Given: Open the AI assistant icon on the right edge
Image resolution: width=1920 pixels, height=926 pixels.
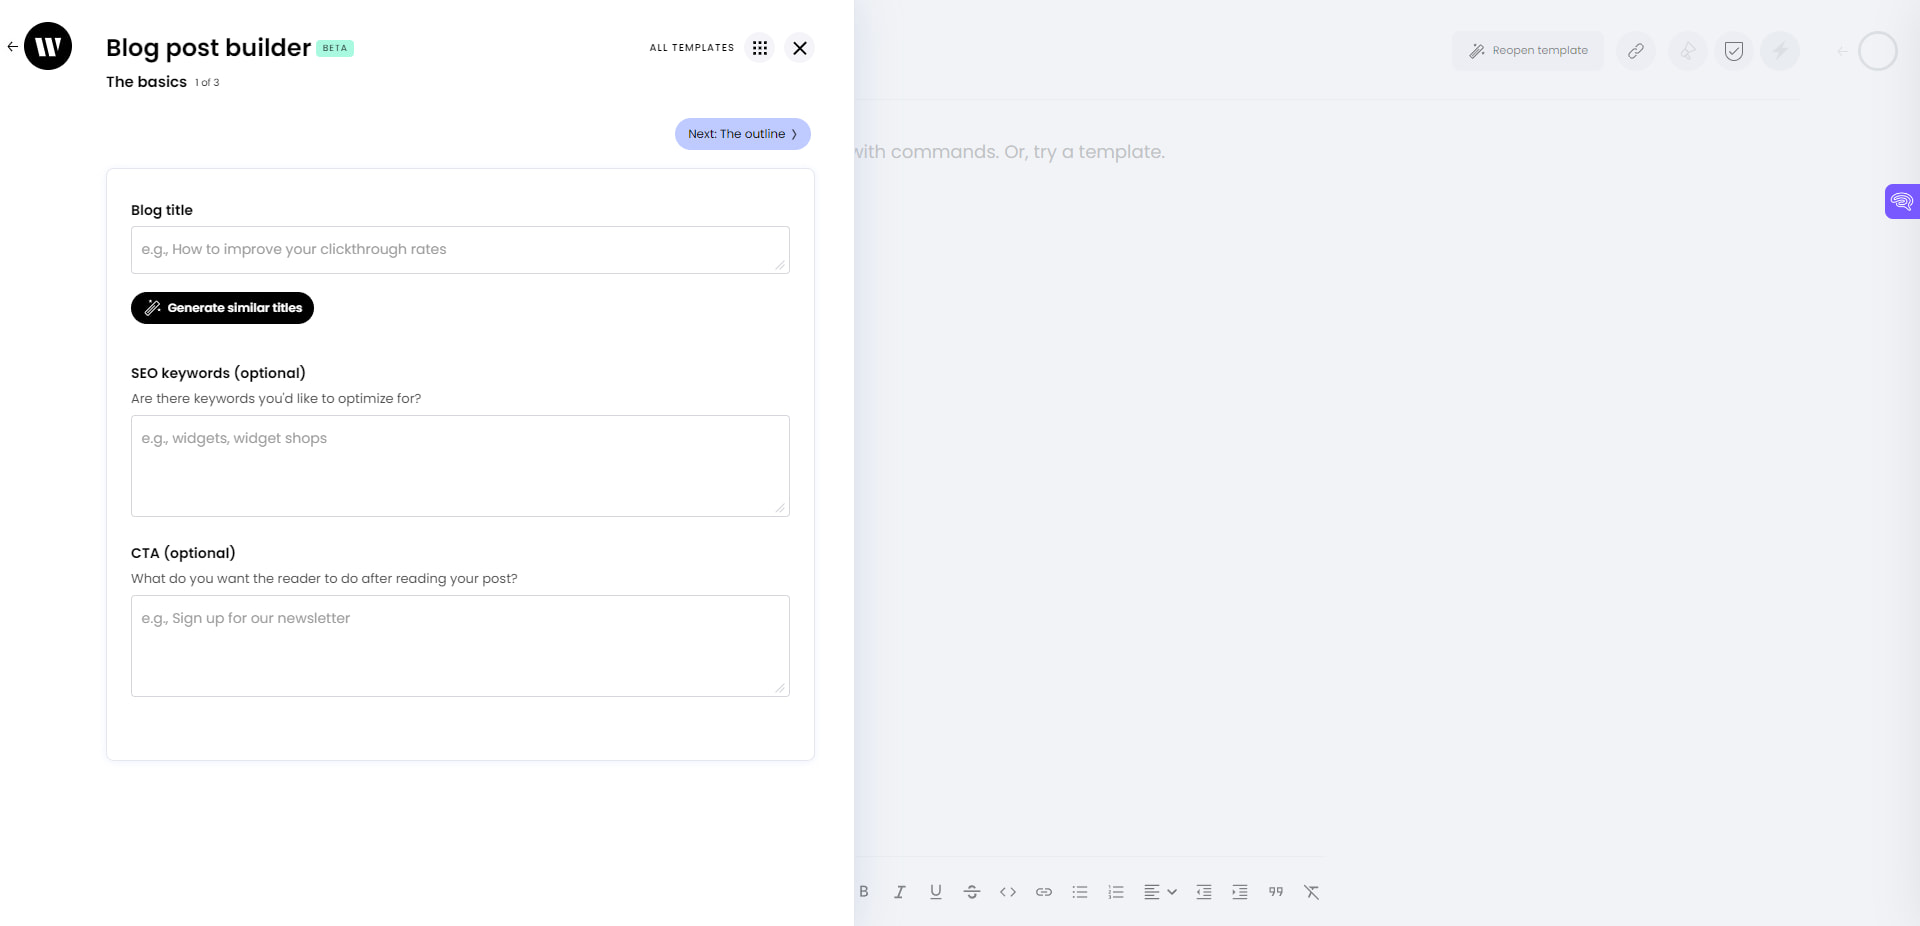Looking at the screenshot, I should pyautogui.click(x=1903, y=201).
